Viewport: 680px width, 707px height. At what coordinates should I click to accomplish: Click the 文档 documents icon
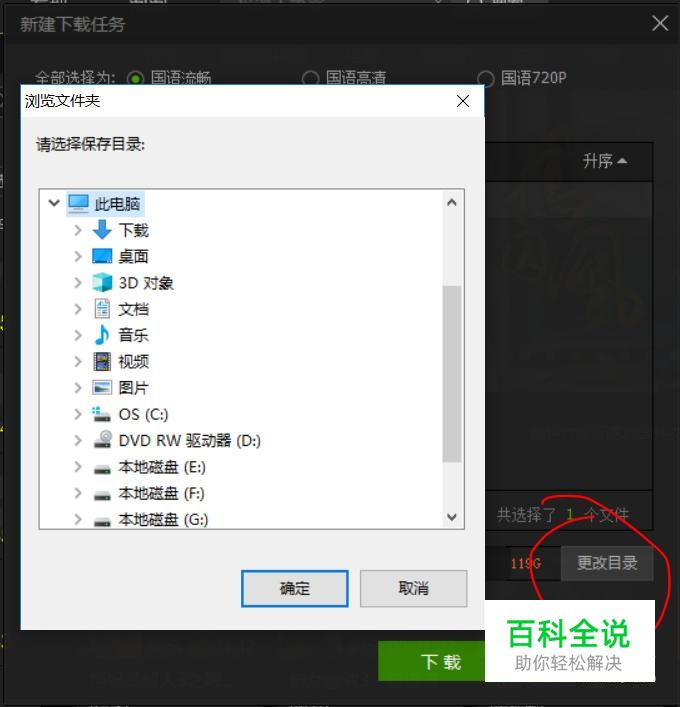coord(102,309)
